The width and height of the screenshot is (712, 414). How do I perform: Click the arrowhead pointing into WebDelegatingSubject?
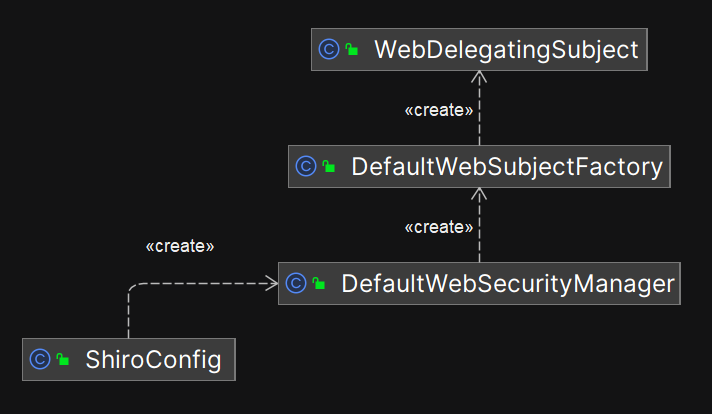pos(479,77)
